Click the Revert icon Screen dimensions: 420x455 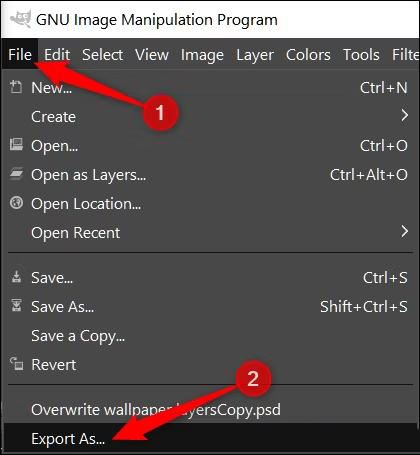16,364
